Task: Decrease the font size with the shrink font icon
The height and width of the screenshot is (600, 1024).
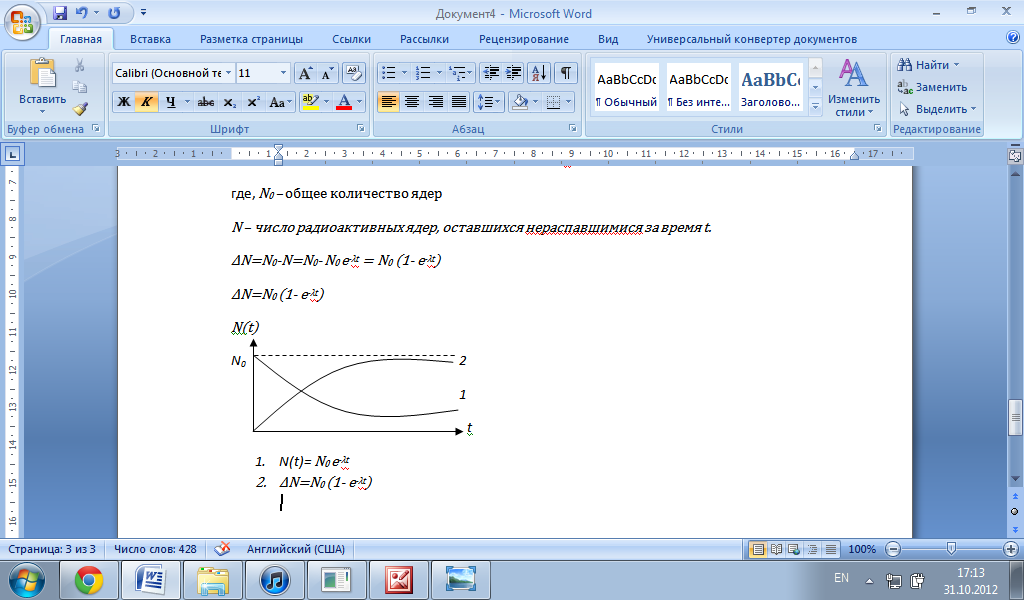Action: [327, 73]
